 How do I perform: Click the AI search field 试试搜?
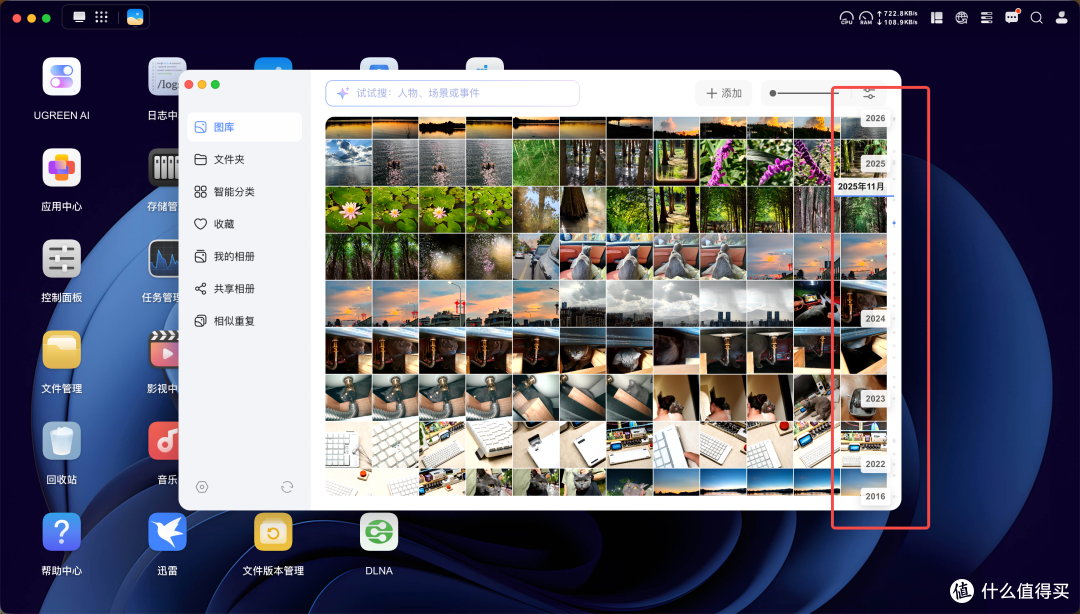(452, 93)
